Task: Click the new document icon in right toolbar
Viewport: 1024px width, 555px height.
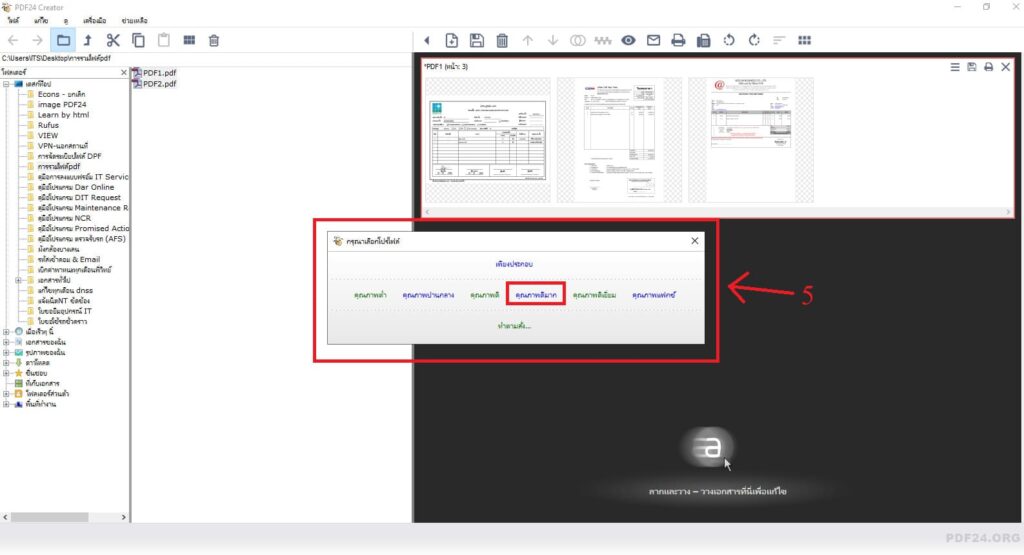Action: pyautogui.click(x=452, y=40)
